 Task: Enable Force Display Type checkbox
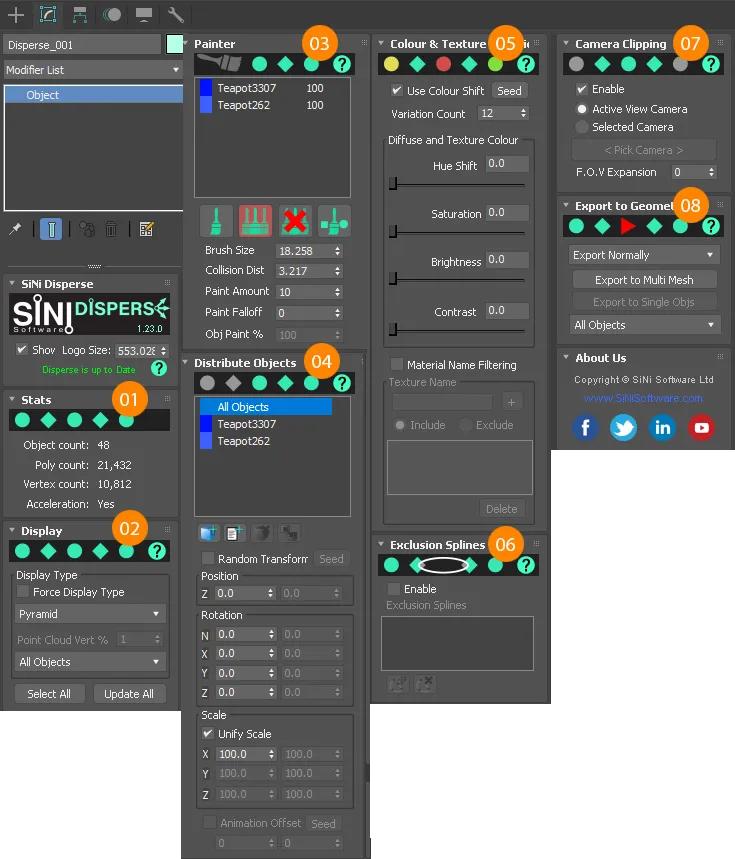[x=23, y=592]
